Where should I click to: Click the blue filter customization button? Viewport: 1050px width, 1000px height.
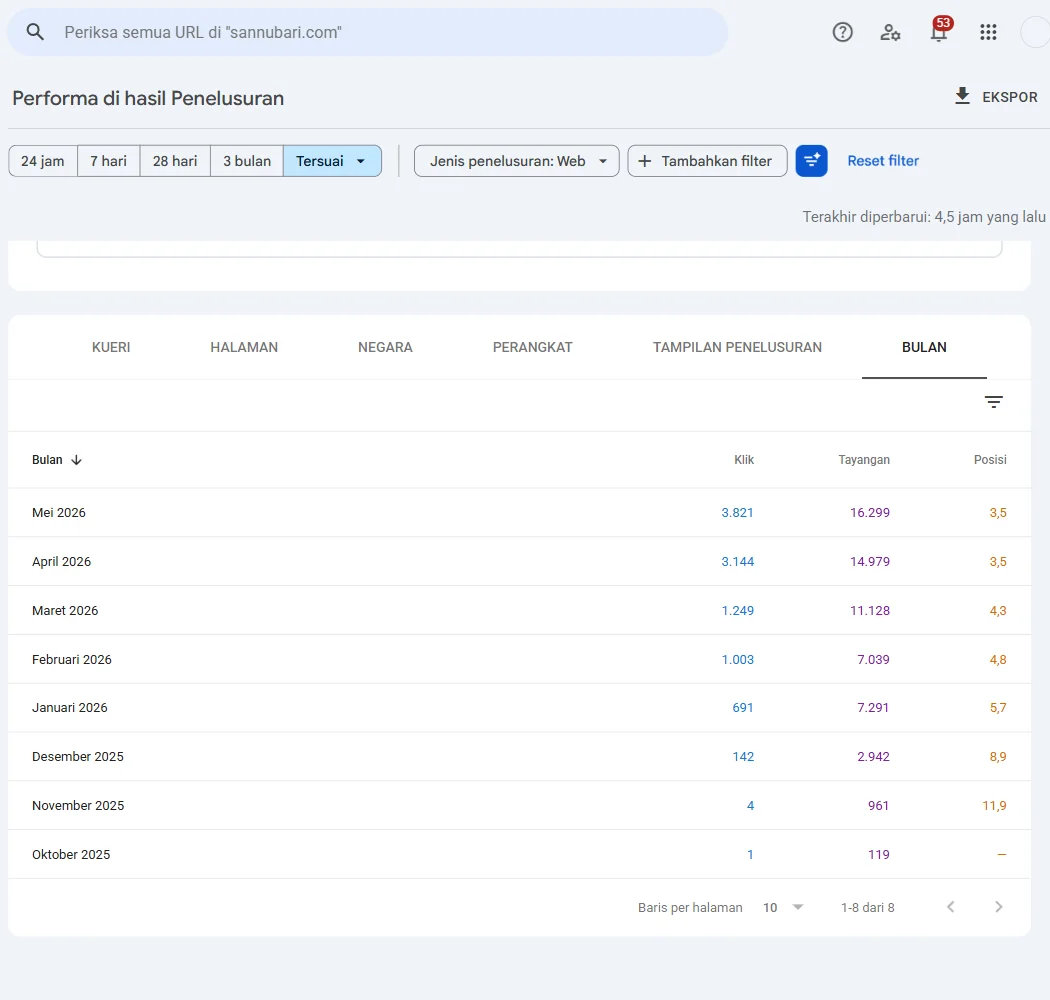click(x=812, y=161)
